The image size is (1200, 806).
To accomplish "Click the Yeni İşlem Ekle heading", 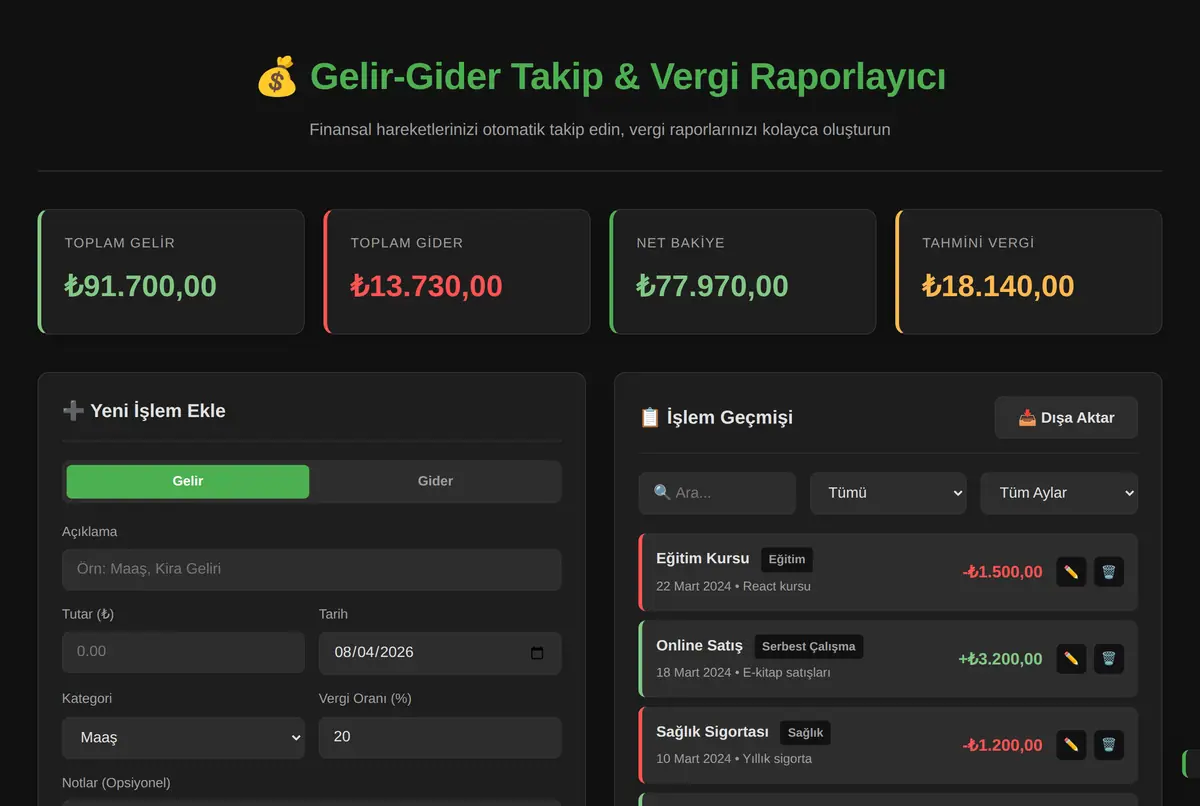I will click(144, 411).
